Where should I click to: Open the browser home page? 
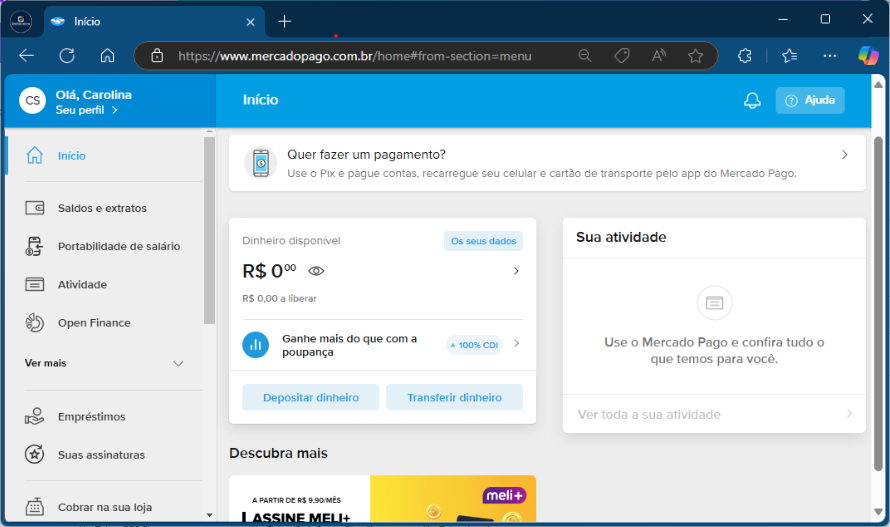107,56
